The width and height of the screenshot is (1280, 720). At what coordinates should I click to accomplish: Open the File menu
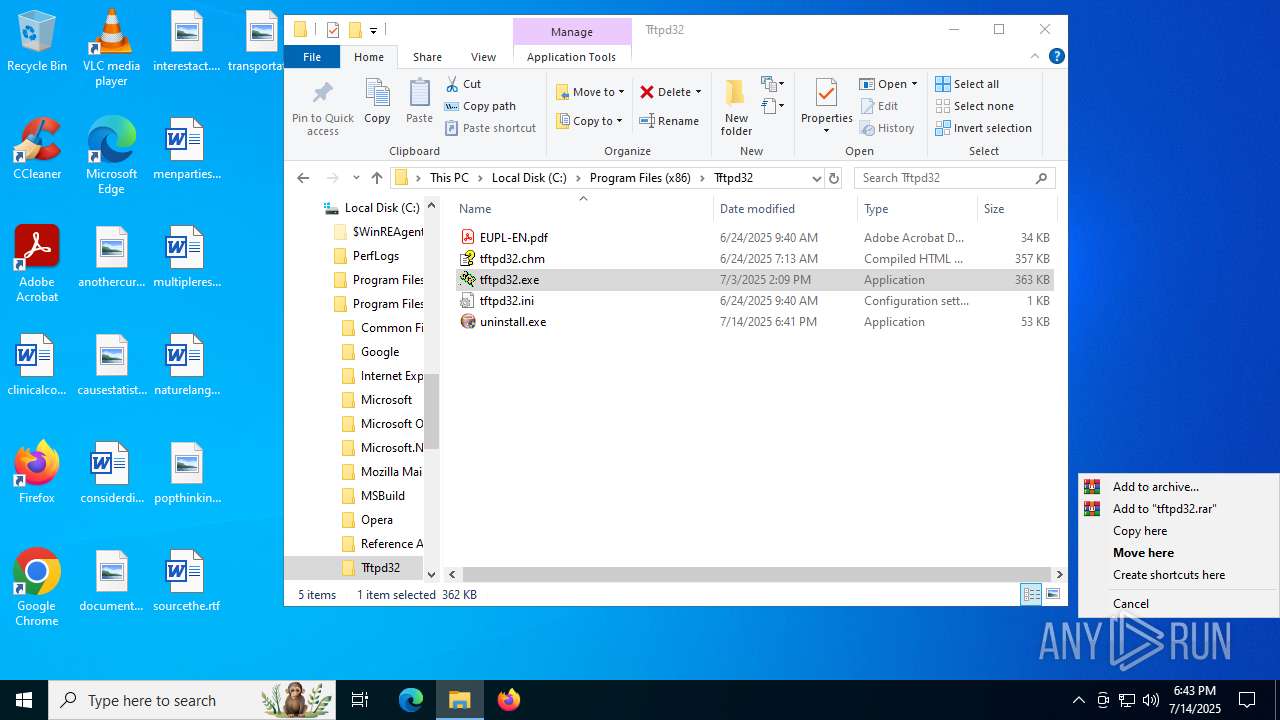tap(312, 57)
